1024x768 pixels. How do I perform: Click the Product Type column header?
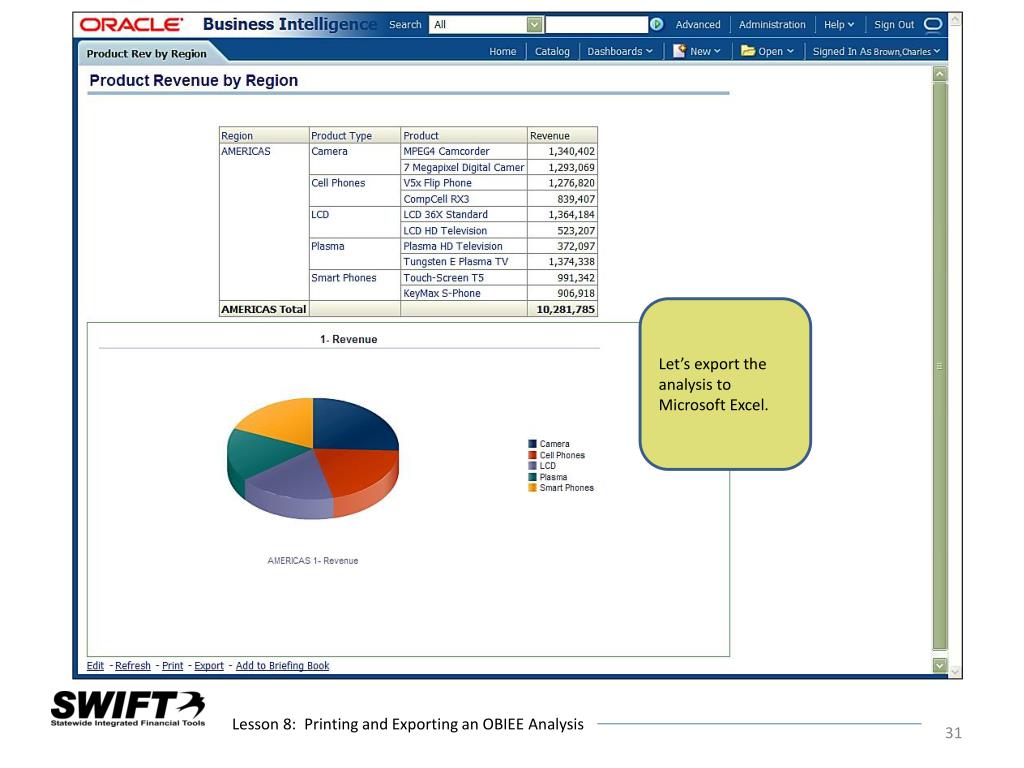(355, 135)
